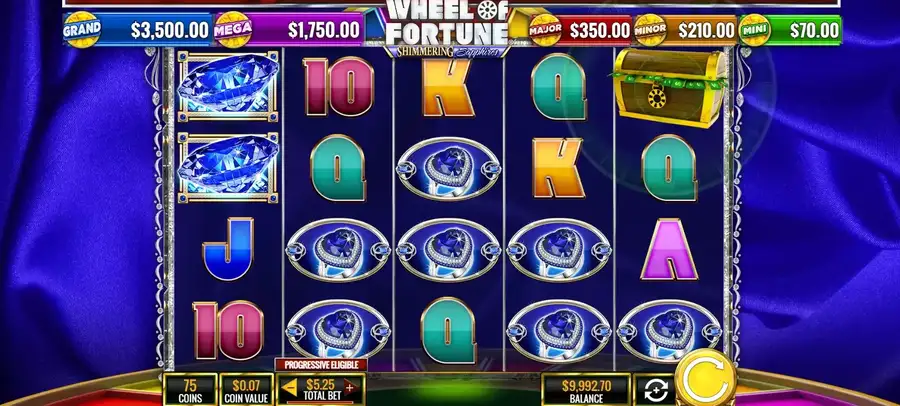
Task: Open the $0.07 Coin Value setting
Action: [x=246, y=390]
